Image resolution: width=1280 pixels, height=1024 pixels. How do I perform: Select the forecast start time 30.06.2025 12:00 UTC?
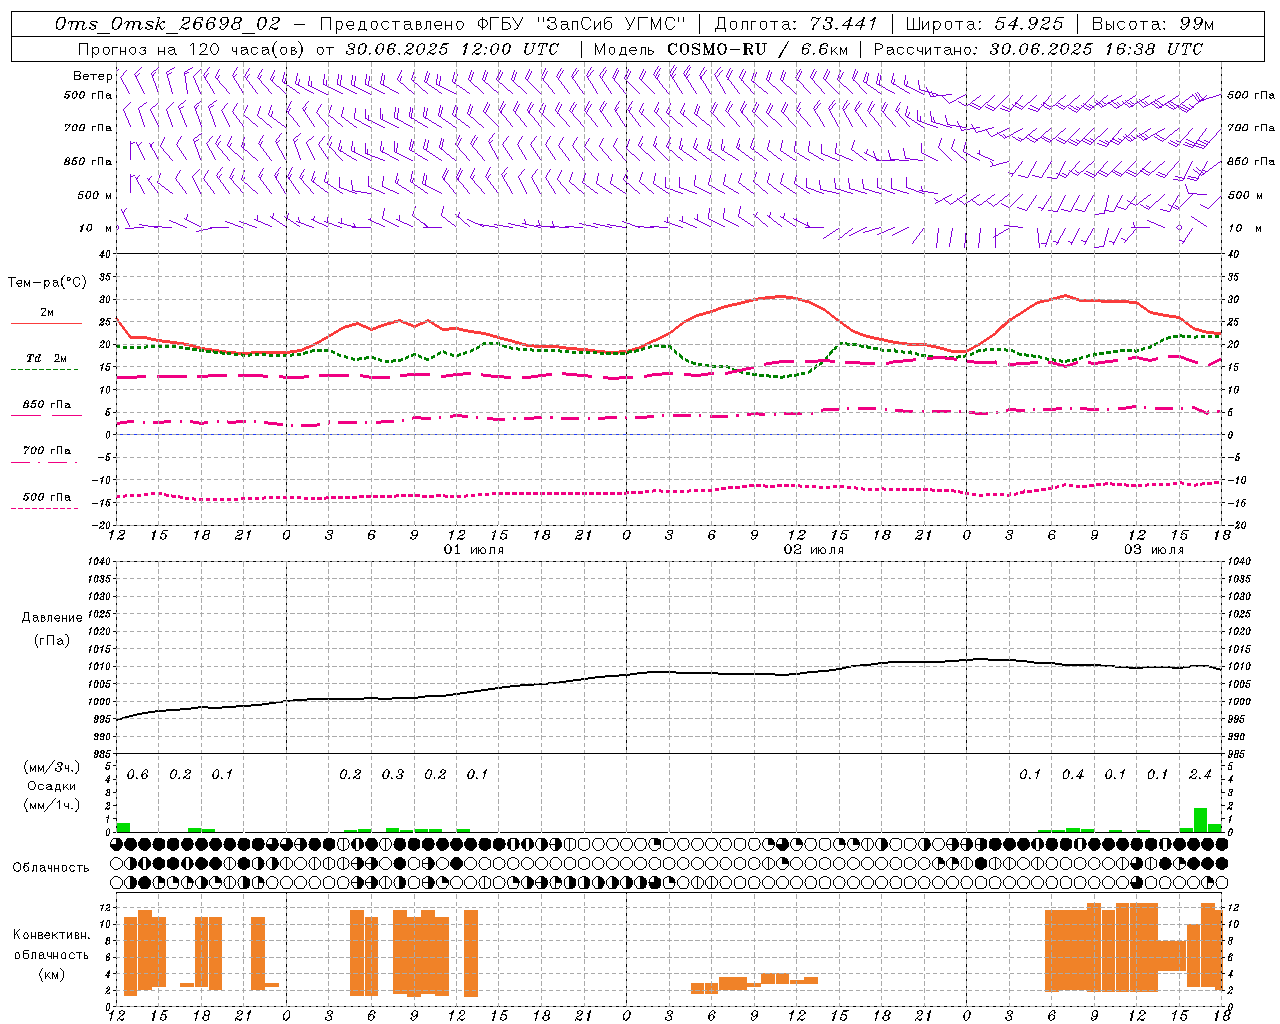[453, 49]
